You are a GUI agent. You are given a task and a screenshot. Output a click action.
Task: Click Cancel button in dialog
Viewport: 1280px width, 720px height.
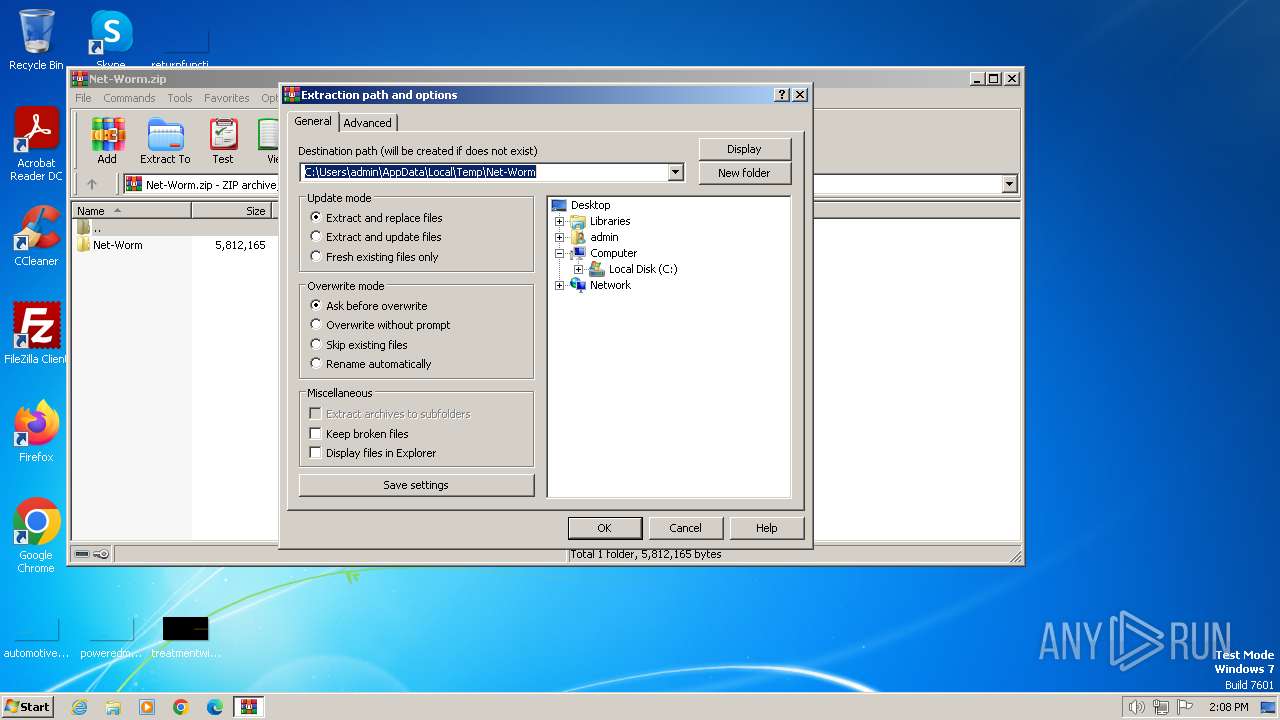coord(685,528)
